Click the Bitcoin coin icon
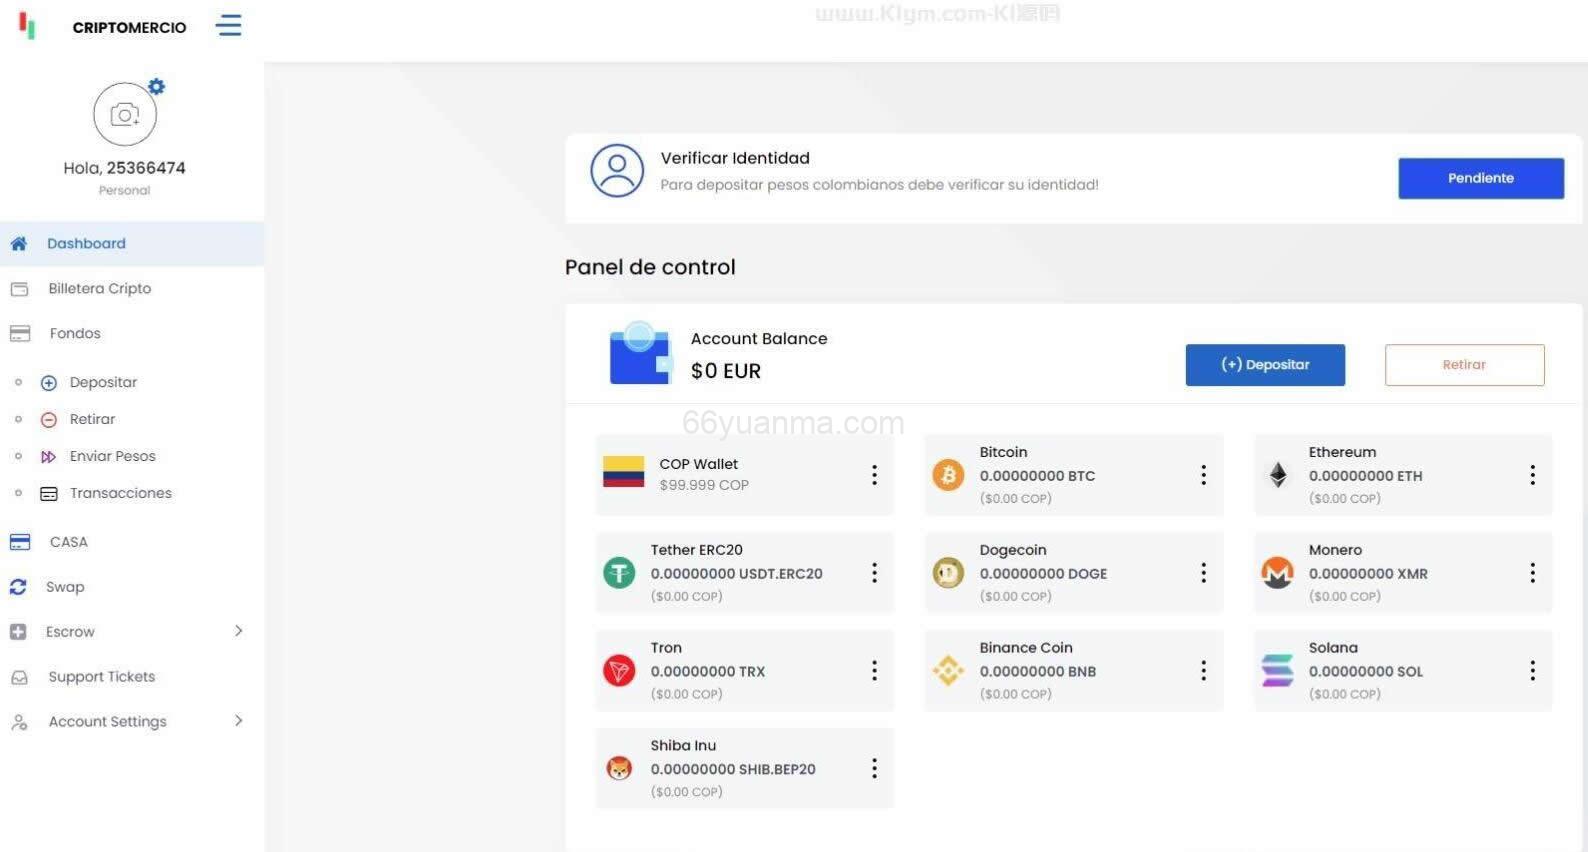 tap(948, 475)
